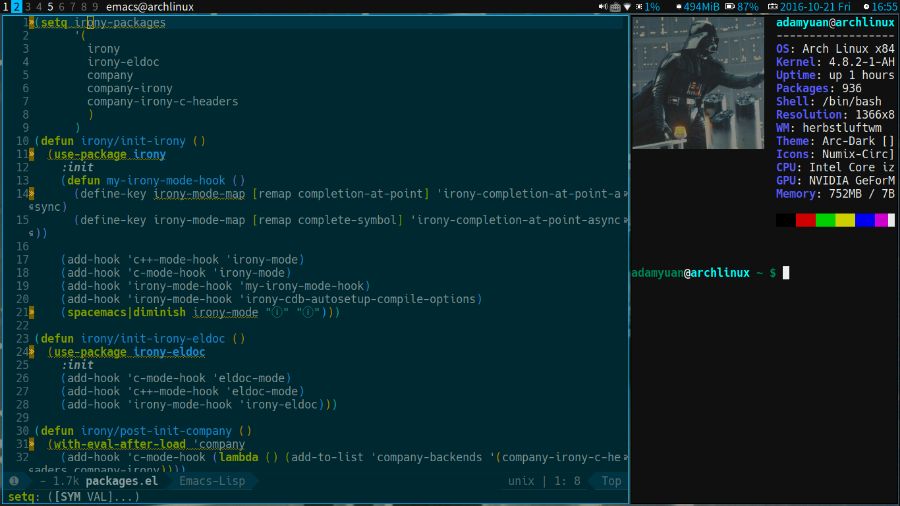Click 'WM: herbstluftwm' line in terminal
The image size is (900, 506).
(x=829, y=128)
